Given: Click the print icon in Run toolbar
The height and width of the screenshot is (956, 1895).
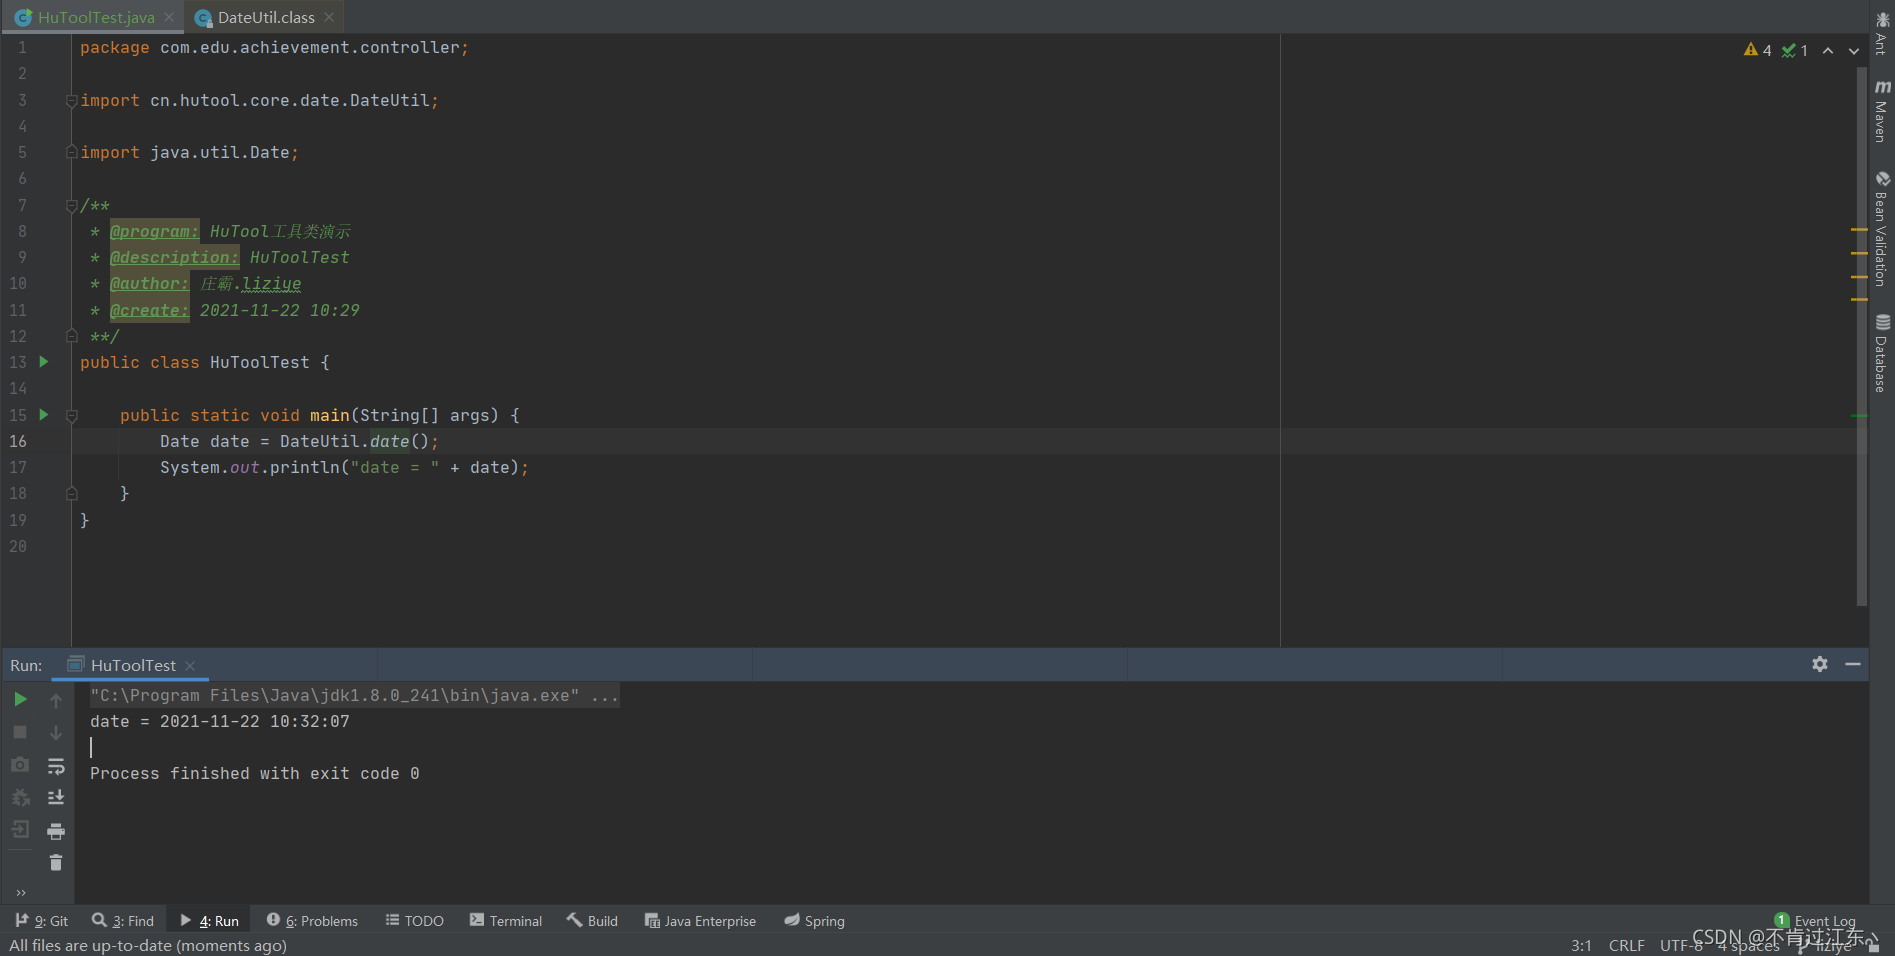Looking at the screenshot, I should [56, 831].
